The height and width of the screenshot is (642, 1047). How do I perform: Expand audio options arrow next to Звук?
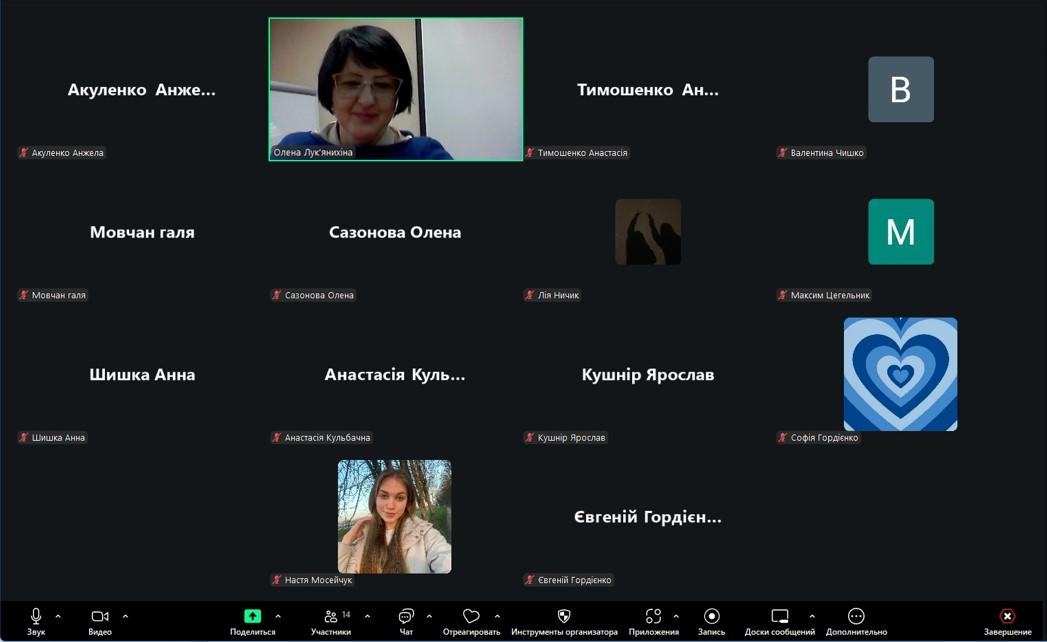click(x=58, y=616)
